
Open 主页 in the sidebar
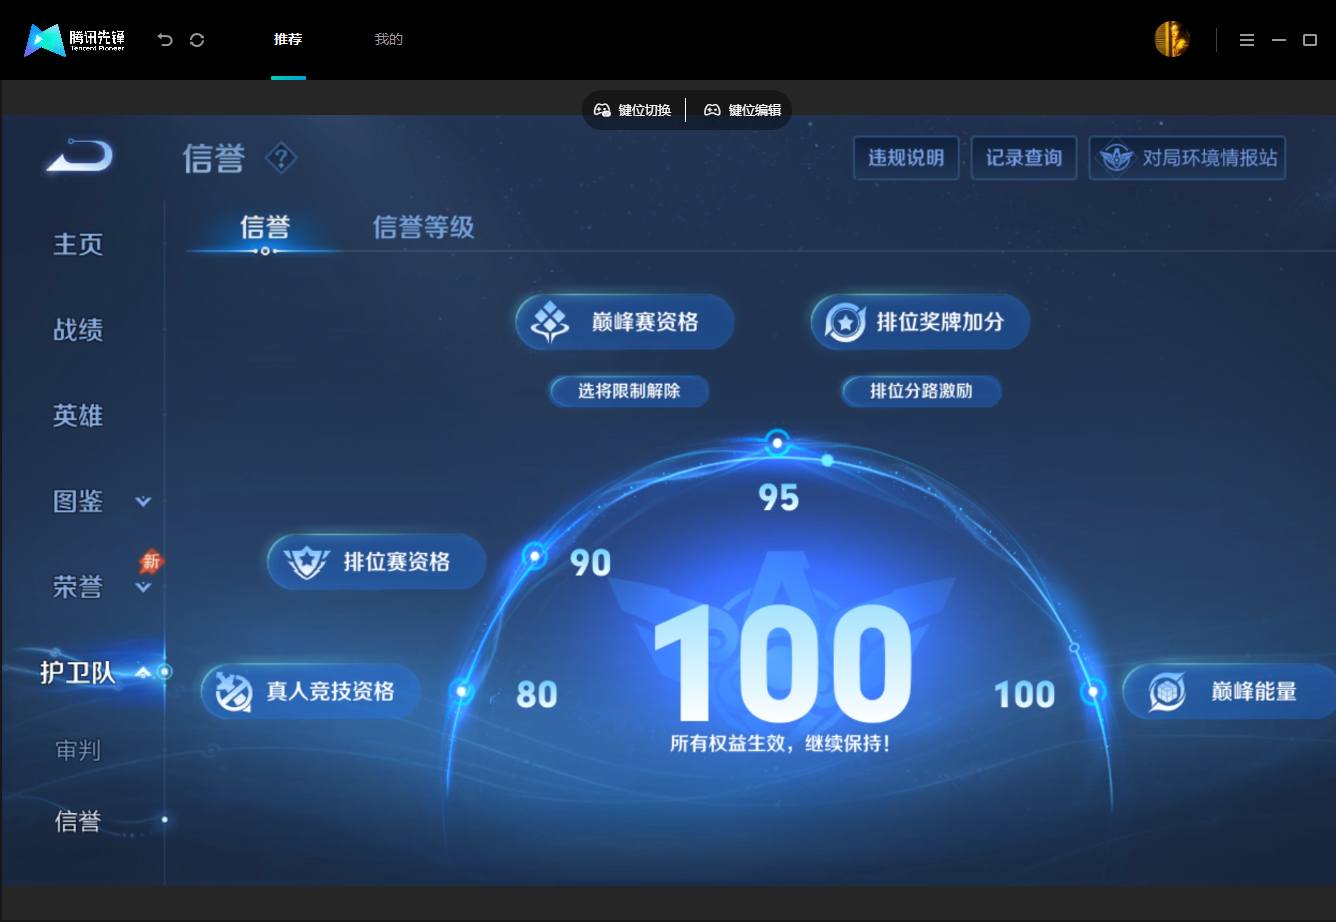coord(78,244)
